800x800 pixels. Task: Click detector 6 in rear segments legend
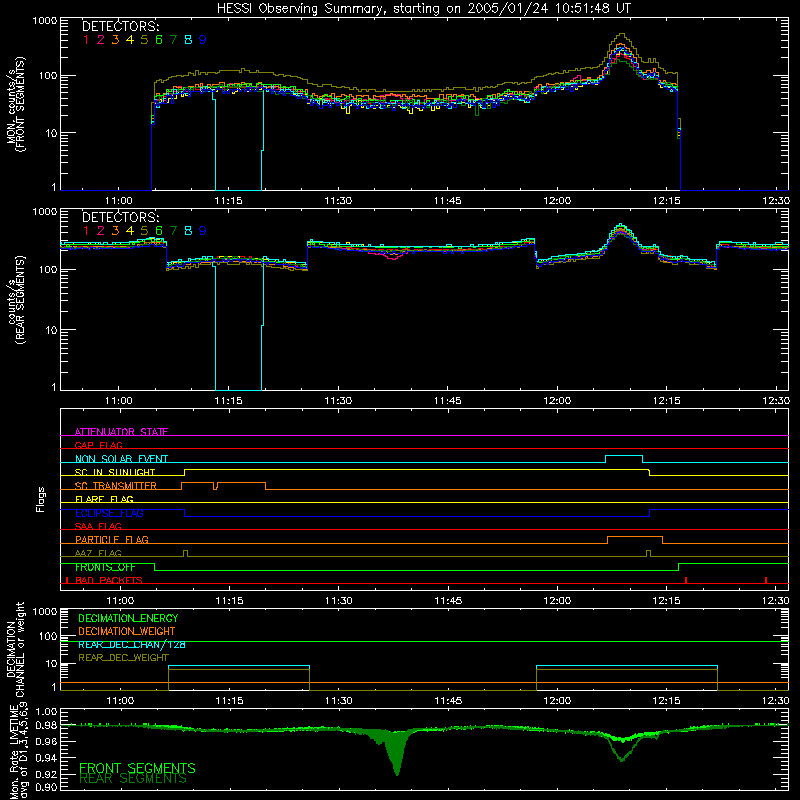[x=159, y=231]
